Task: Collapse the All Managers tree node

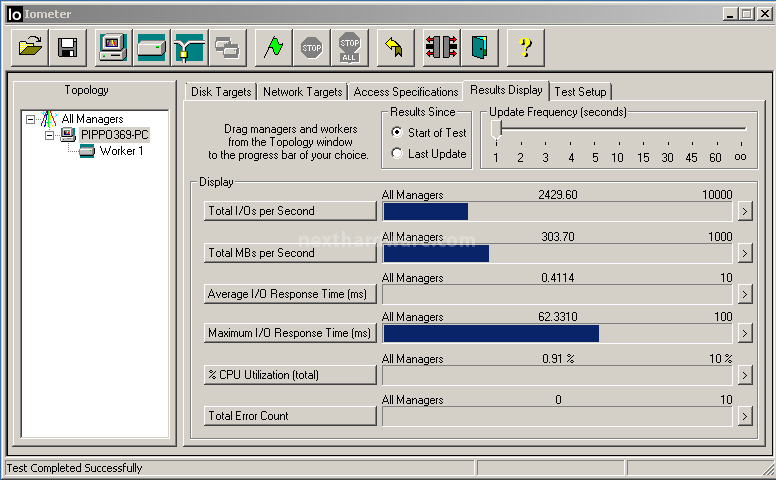Action: (31, 119)
